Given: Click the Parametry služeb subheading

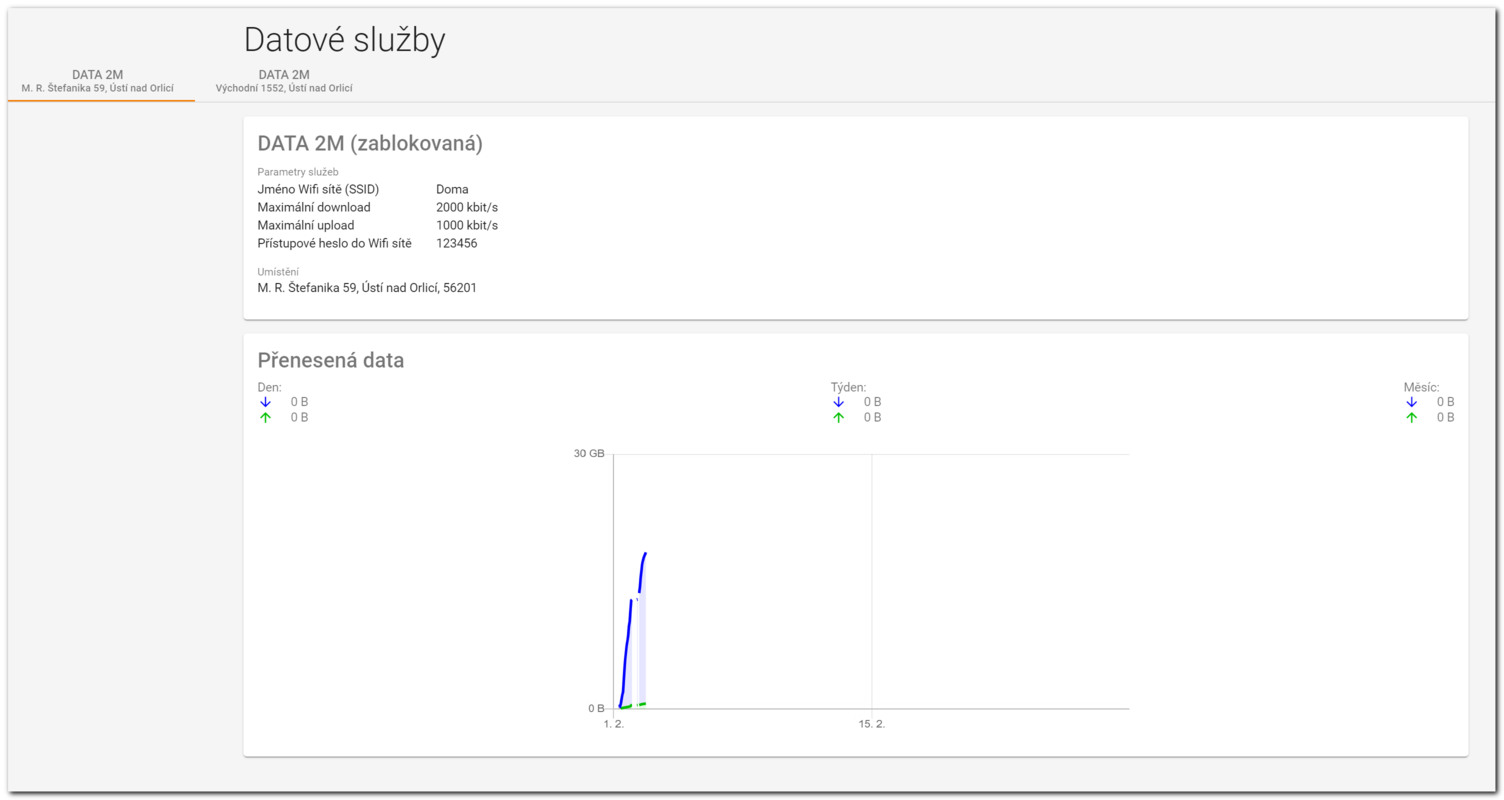Looking at the screenshot, I should click(x=298, y=172).
